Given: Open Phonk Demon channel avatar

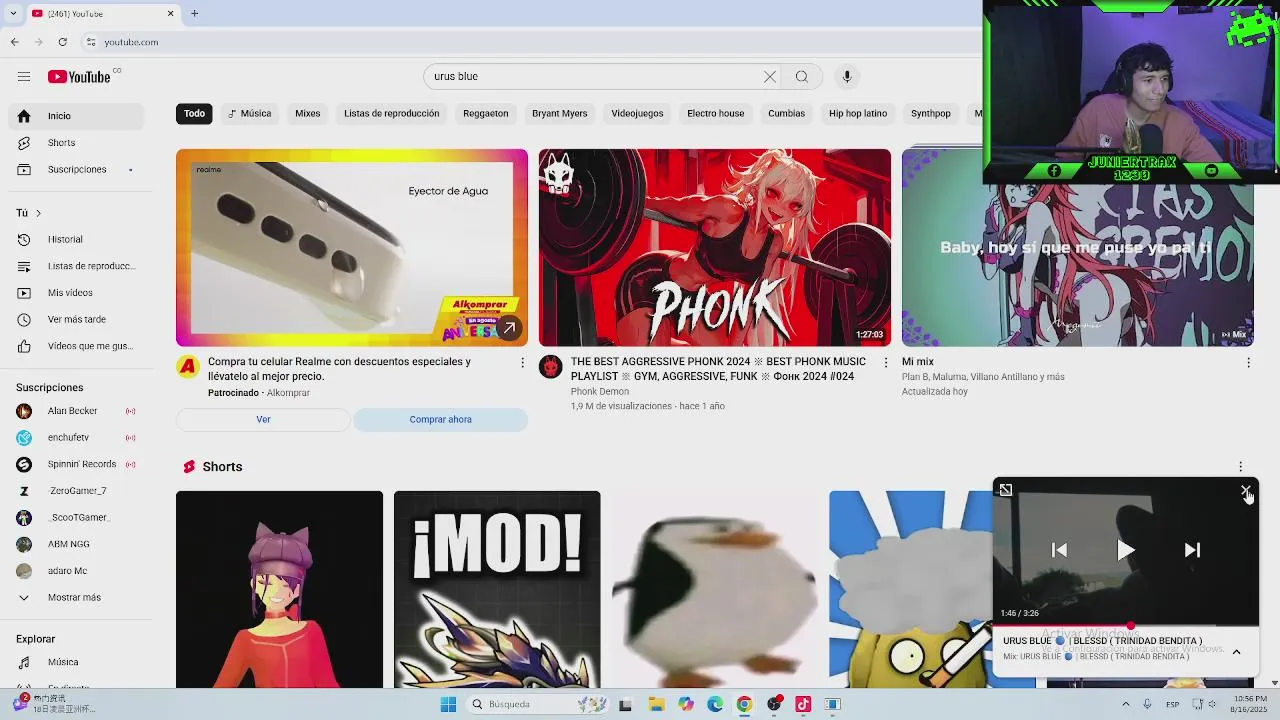Looking at the screenshot, I should [x=551, y=368].
